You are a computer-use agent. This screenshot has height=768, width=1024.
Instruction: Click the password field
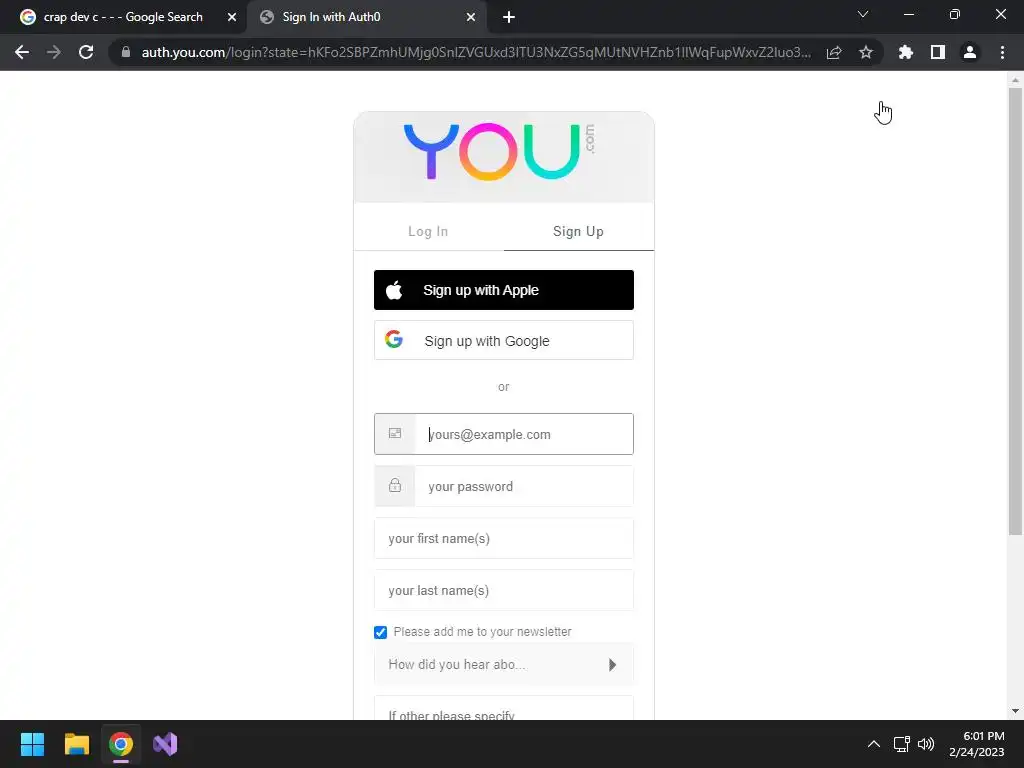click(504, 487)
